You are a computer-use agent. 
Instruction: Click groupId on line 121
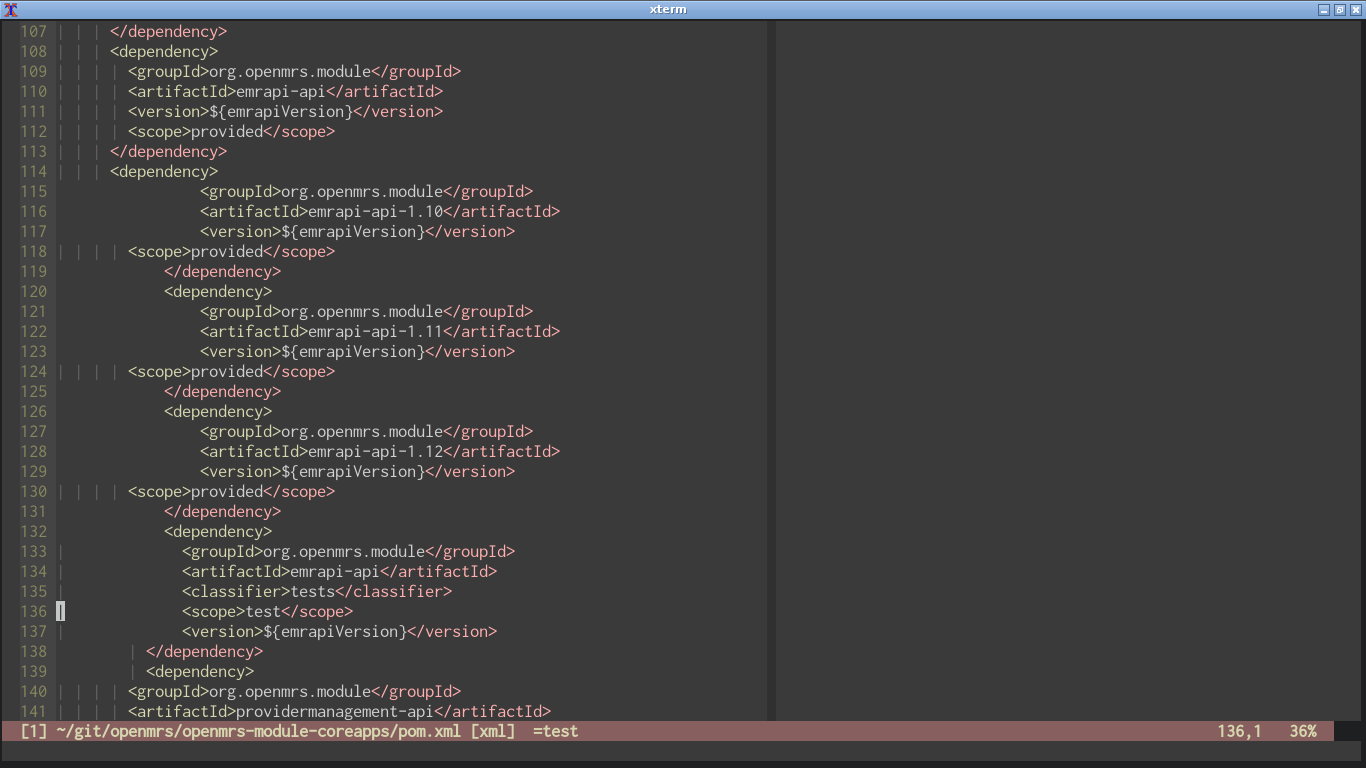coord(367,311)
